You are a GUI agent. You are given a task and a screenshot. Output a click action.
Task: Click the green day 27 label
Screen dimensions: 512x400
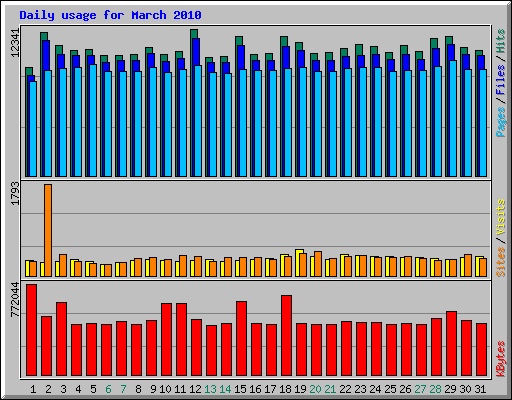click(420, 389)
